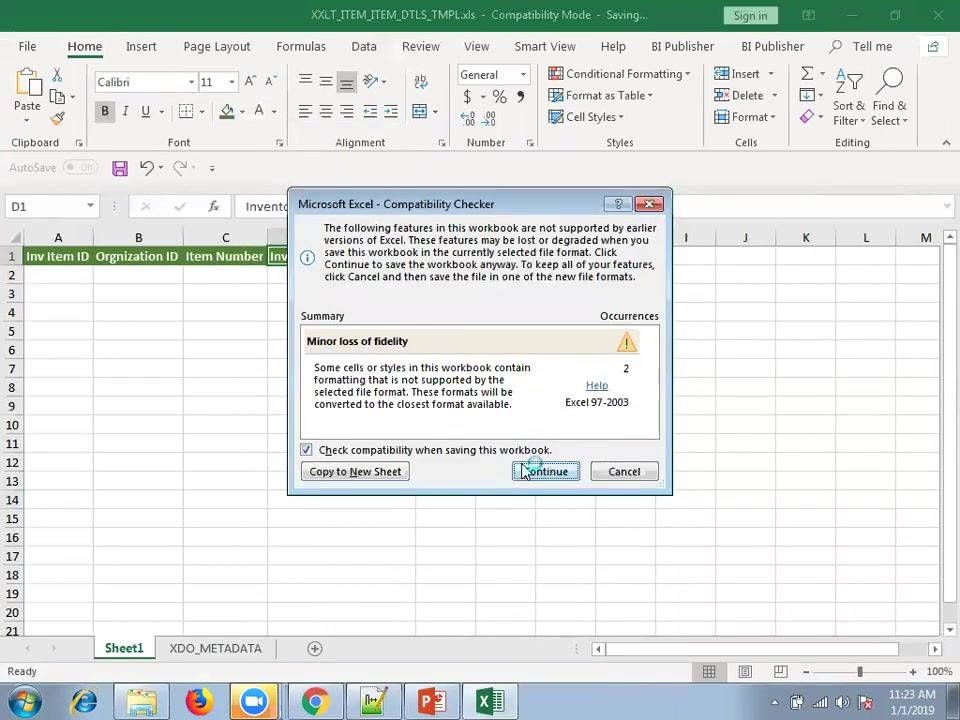Center text horizontally

click(x=326, y=111)
